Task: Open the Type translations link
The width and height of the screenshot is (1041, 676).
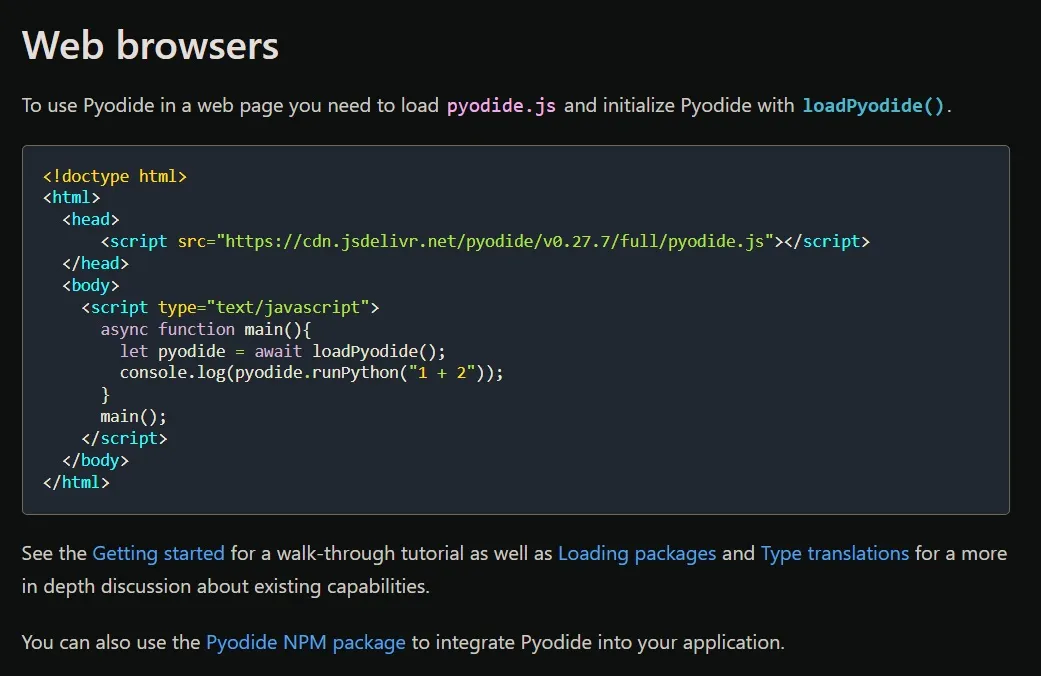Action: click(x=835, y=553)
